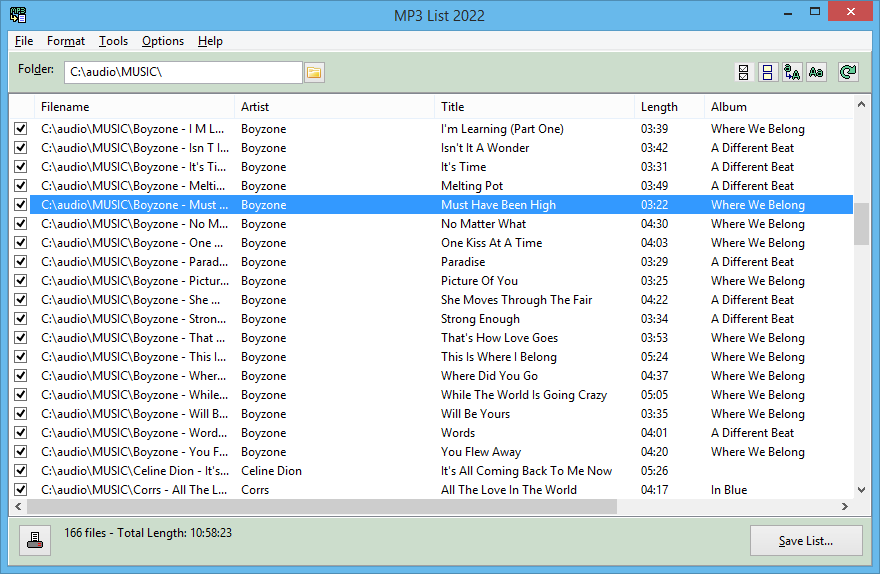The image size is (880, 574).
Task: Click the scroll down arrow
Action: coord(861,490)
